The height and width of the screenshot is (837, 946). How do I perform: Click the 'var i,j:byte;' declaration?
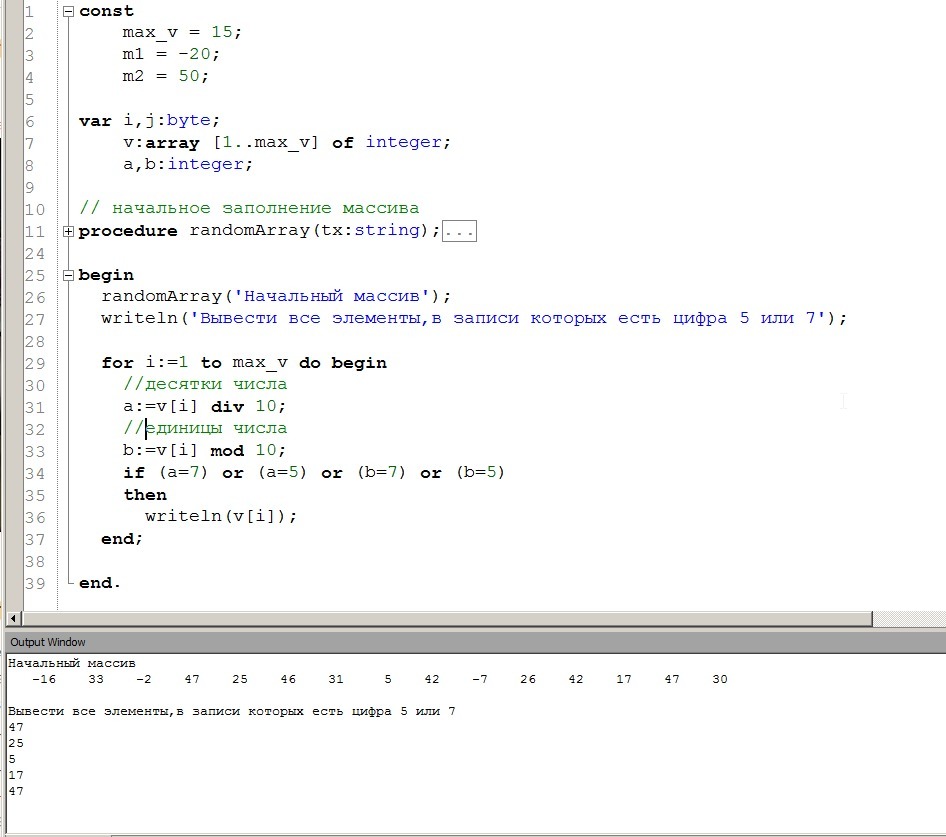[149, 120]
